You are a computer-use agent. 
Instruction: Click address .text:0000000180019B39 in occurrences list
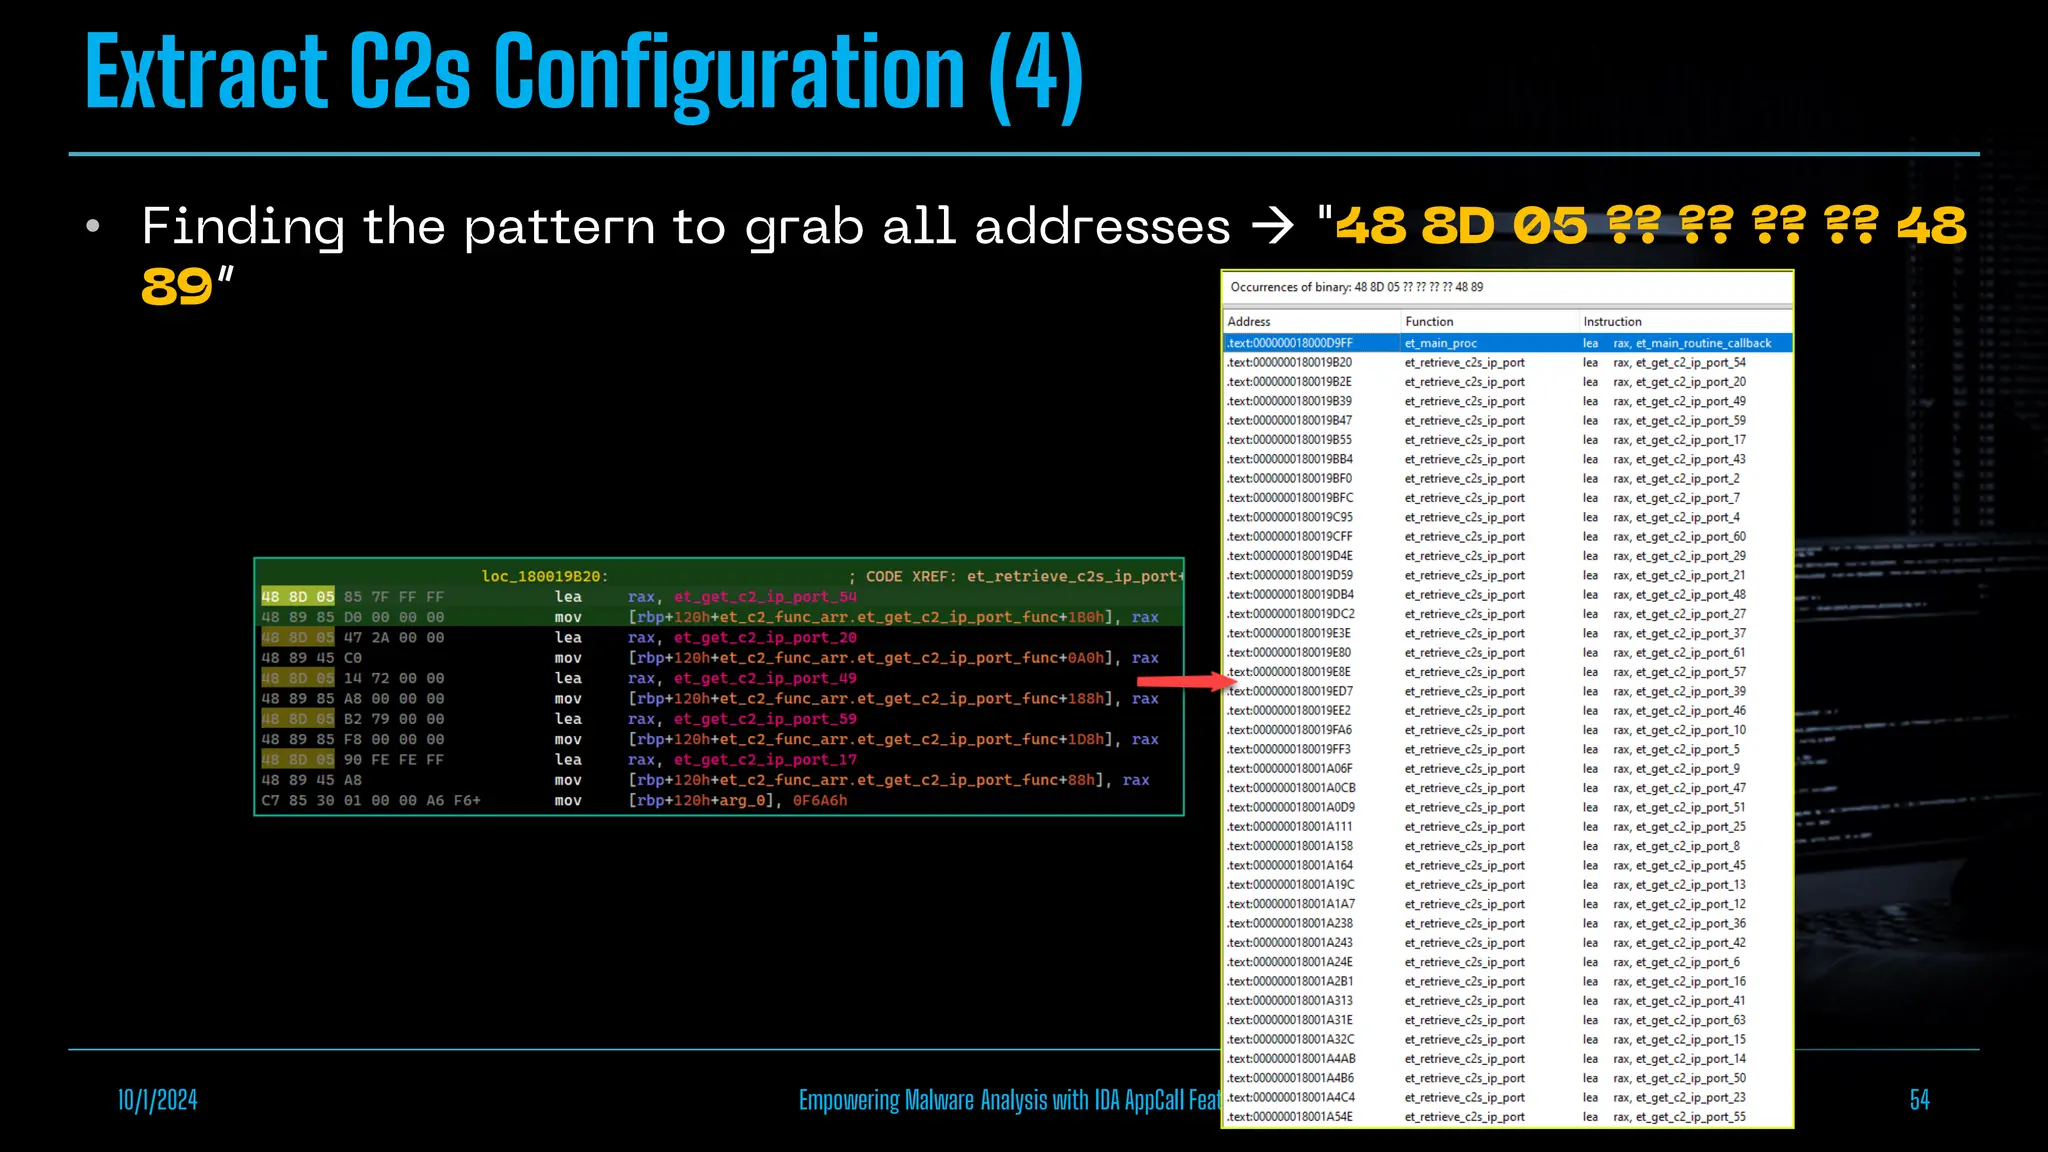pyautogui.click(x=1290, y=401)
